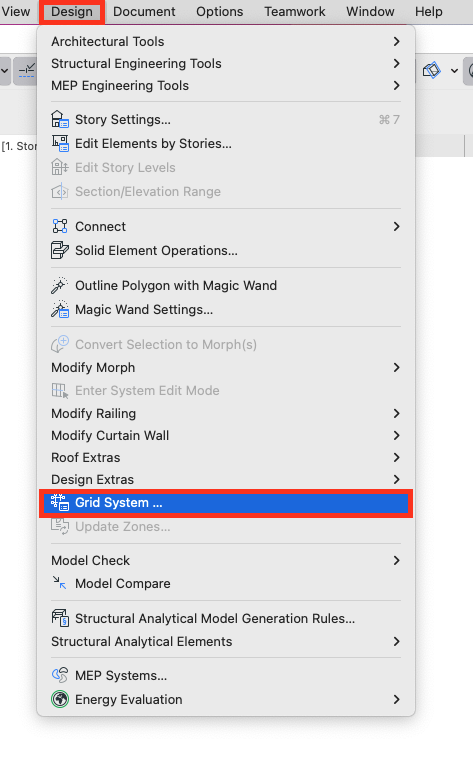
Task: Open the dropdown arrow beside the 3D view icon
Action: point(454,71)
